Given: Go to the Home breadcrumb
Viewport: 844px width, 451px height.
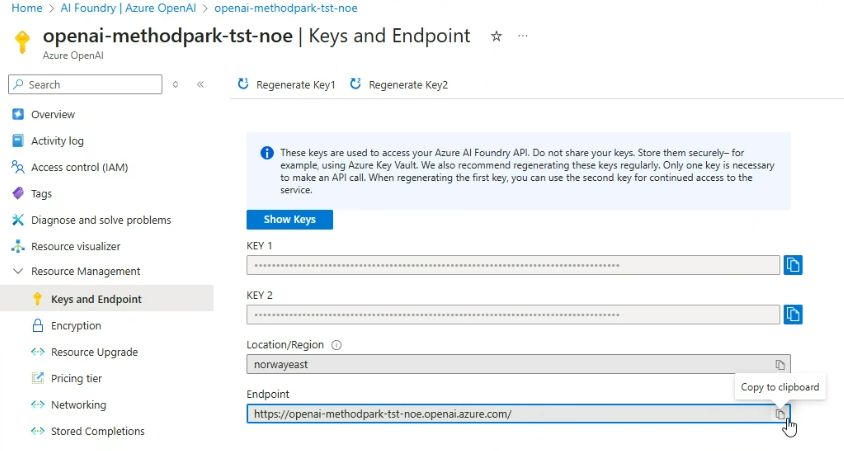Looking at the screenshot, I should [x=26, y=8].
